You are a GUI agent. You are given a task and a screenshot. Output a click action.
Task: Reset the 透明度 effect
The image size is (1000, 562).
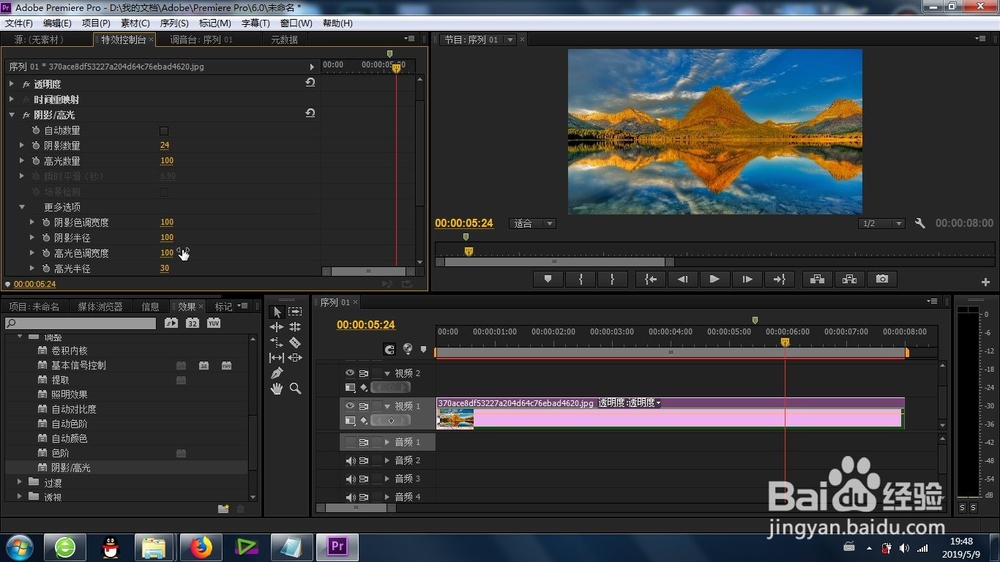tap(310, 83)
